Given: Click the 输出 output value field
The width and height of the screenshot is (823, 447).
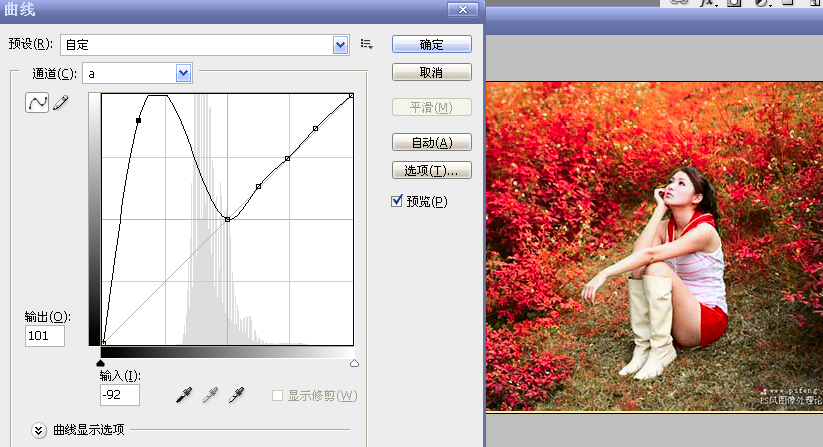Looking at the screenshot, I should pos(45,336).
